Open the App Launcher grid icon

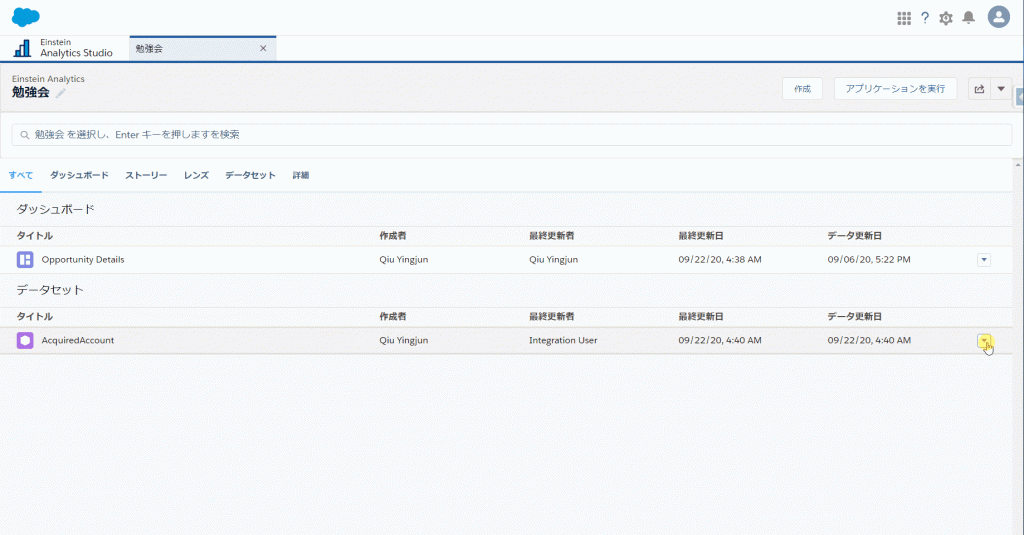904,18
